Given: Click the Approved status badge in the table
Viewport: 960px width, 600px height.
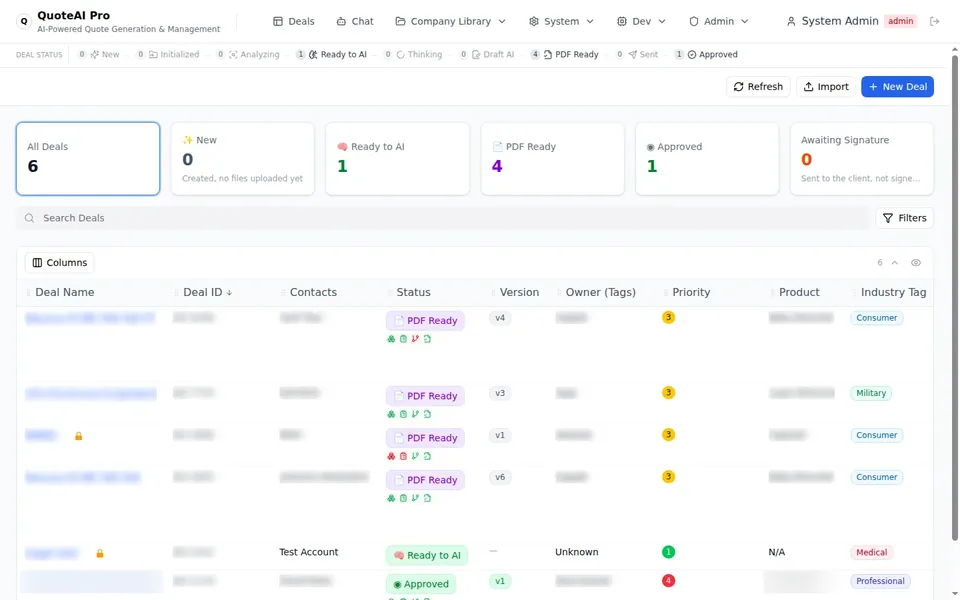Looking at the screenshot, I should coord(421,584).
